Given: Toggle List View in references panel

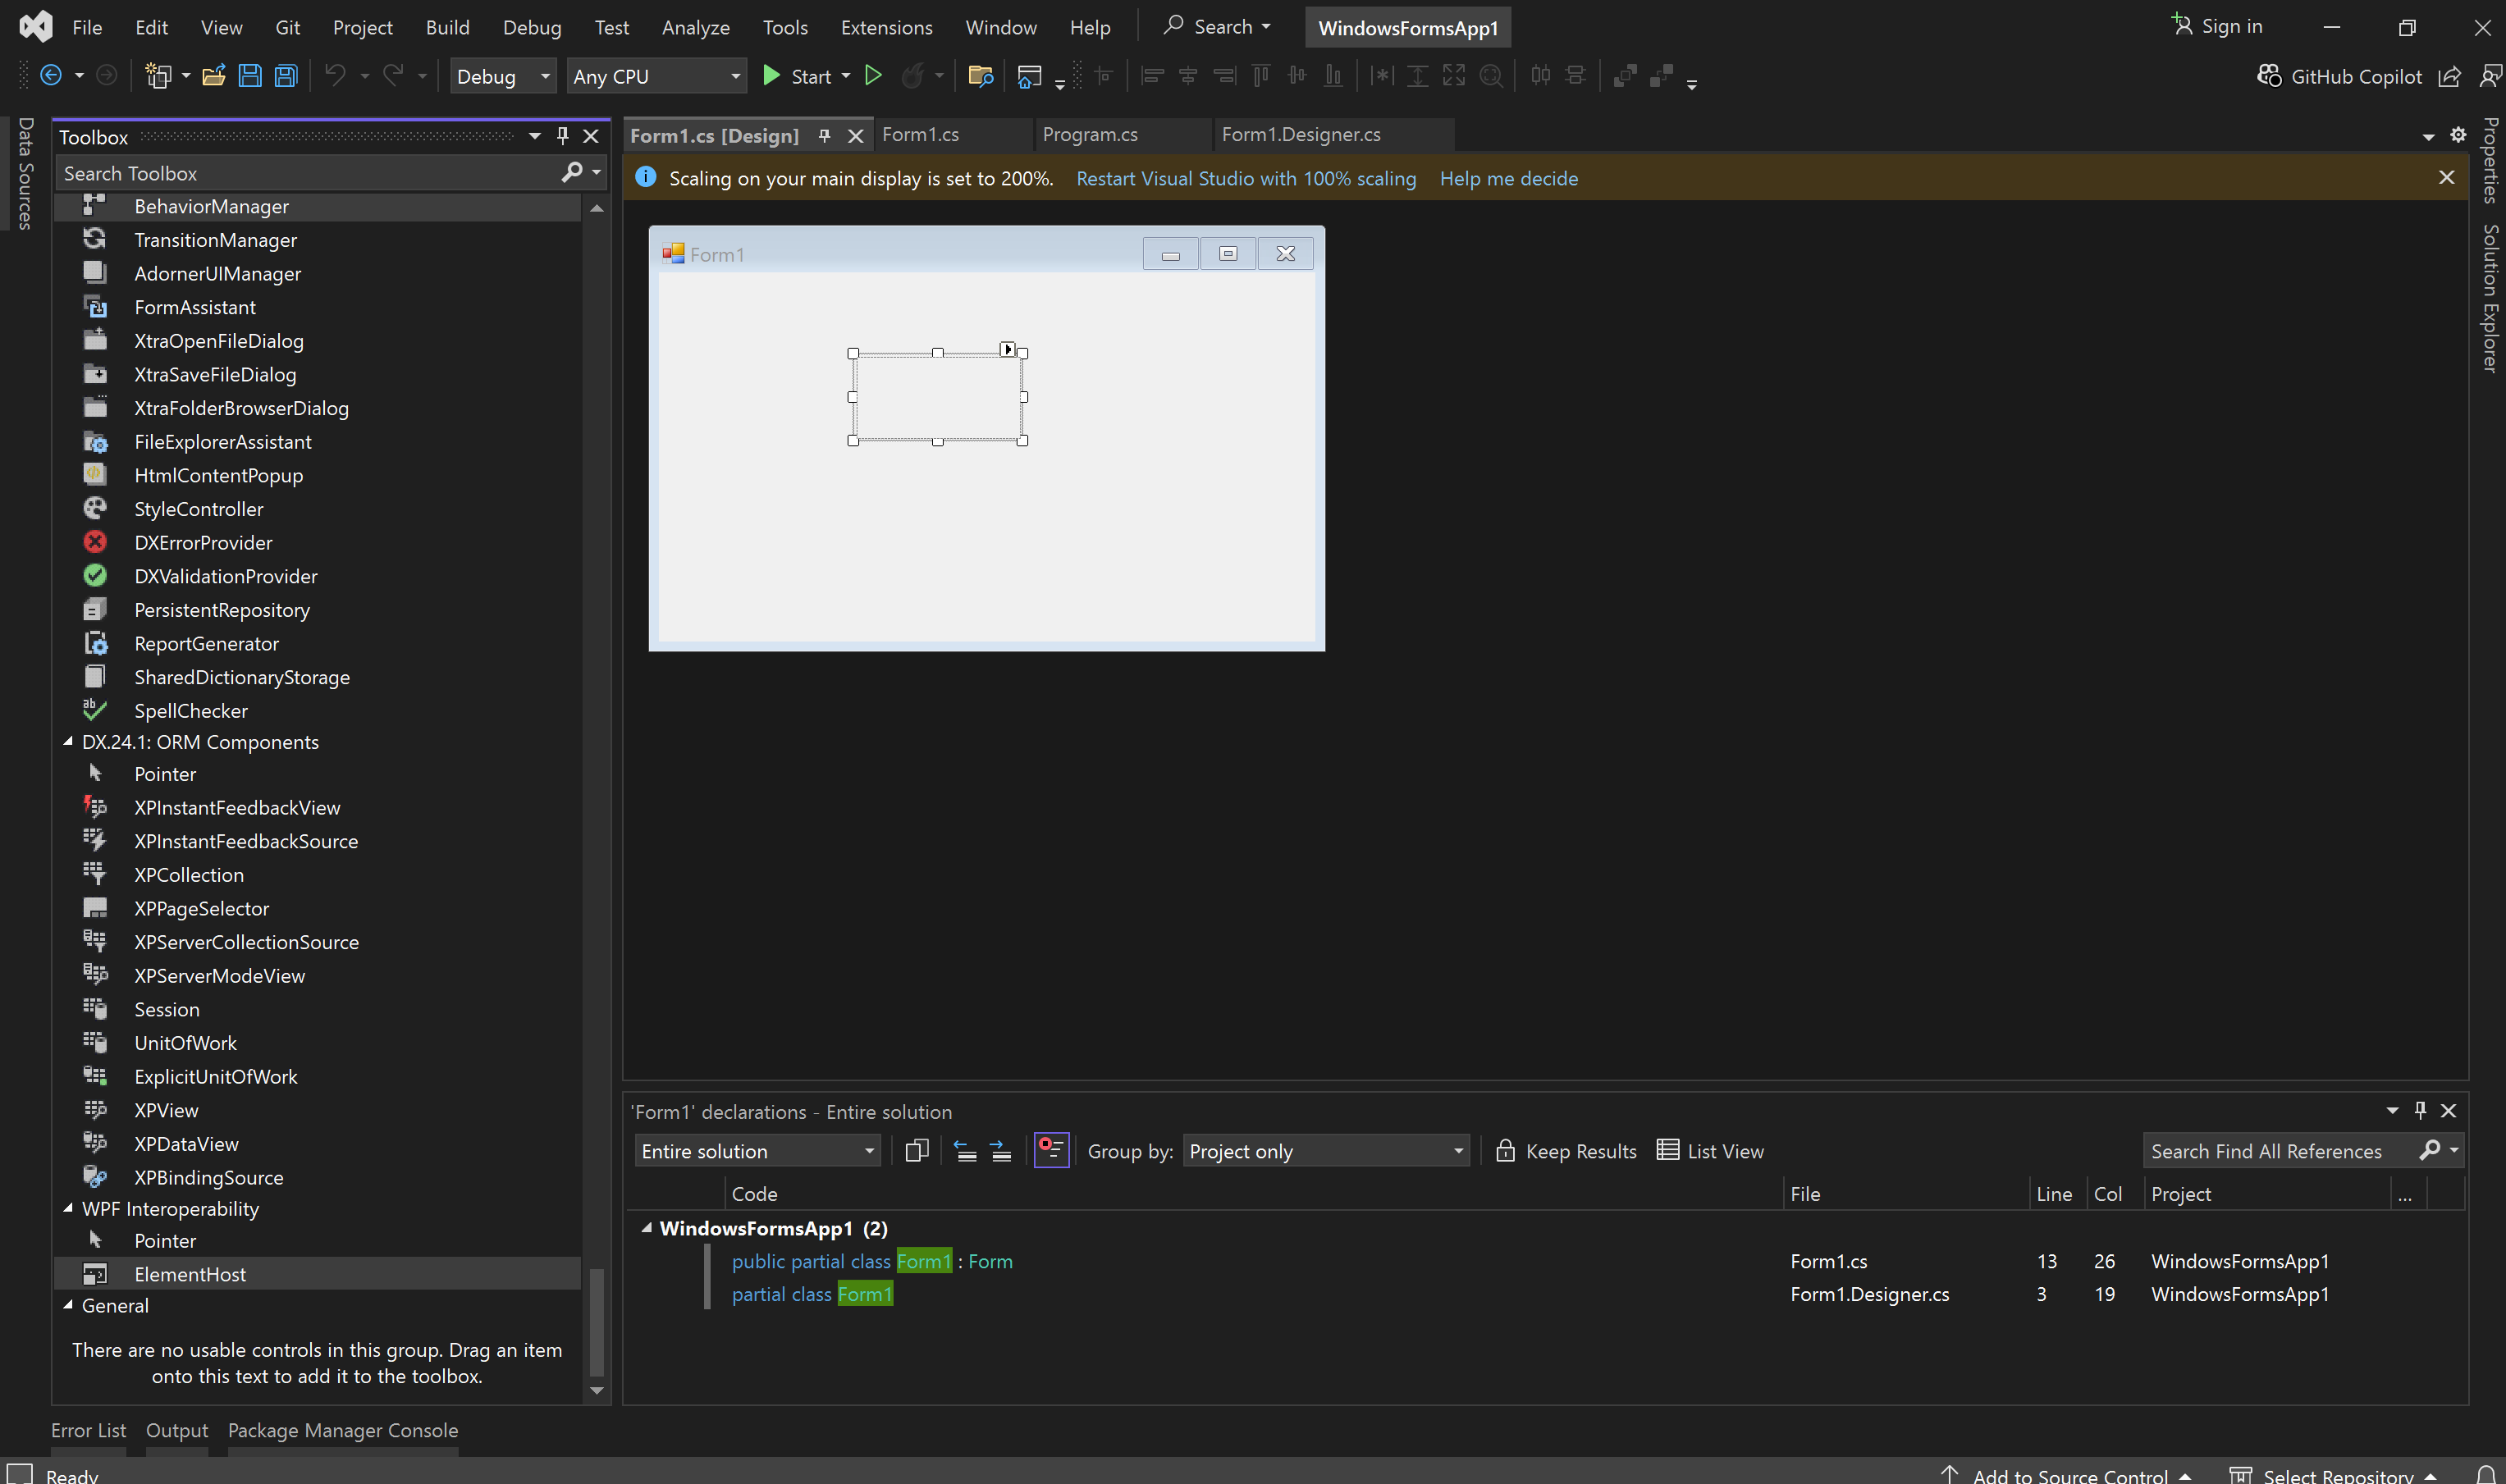Looking at the screenshot, I should pyautogui.click(x=1710, y=1151).
